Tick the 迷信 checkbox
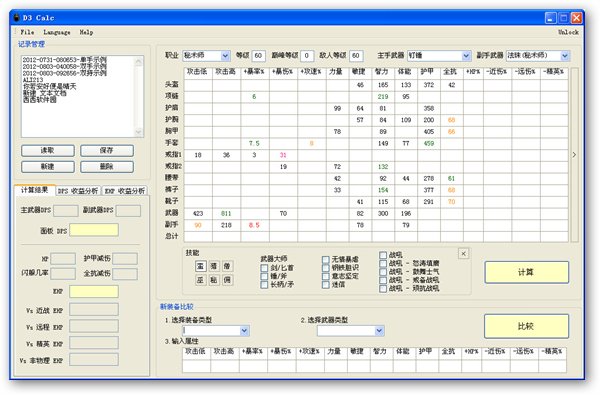600x395 pixels. point(326,285)
